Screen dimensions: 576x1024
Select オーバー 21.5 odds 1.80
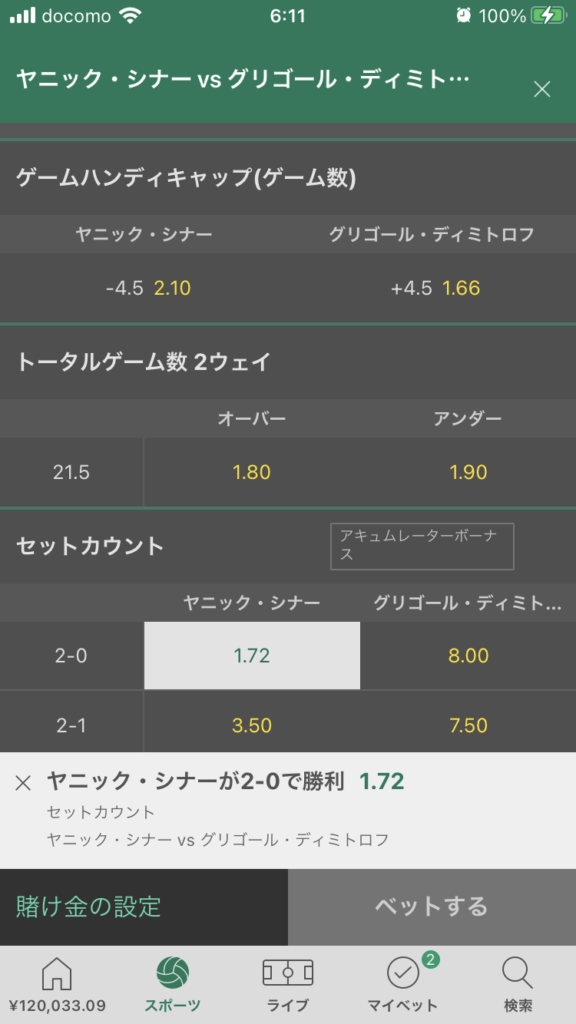click(252, 472)
